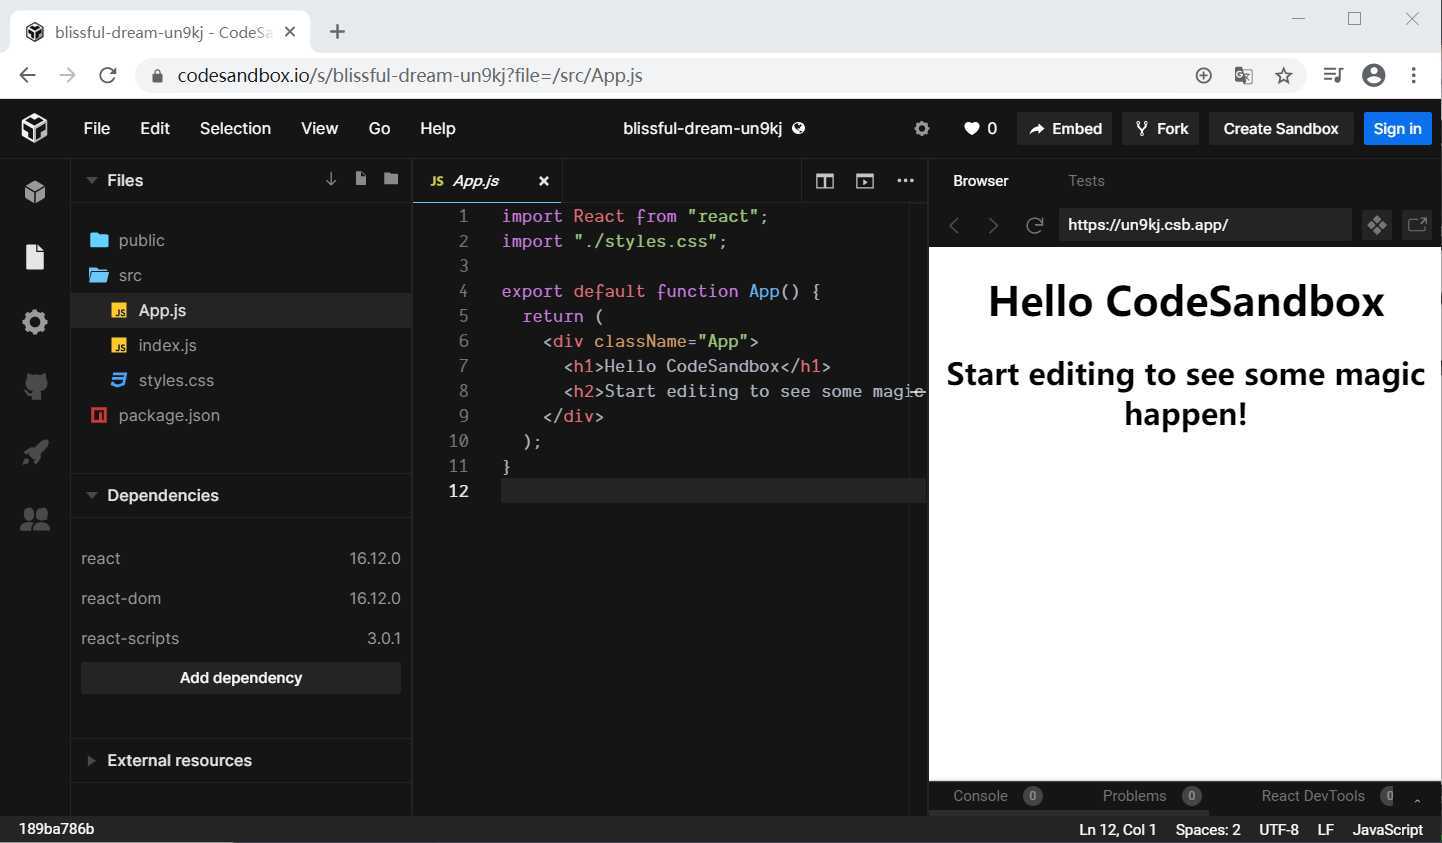This screenshot has width=1442, height=843.
Task: Open the Help menu
Action: click(438, 128)
